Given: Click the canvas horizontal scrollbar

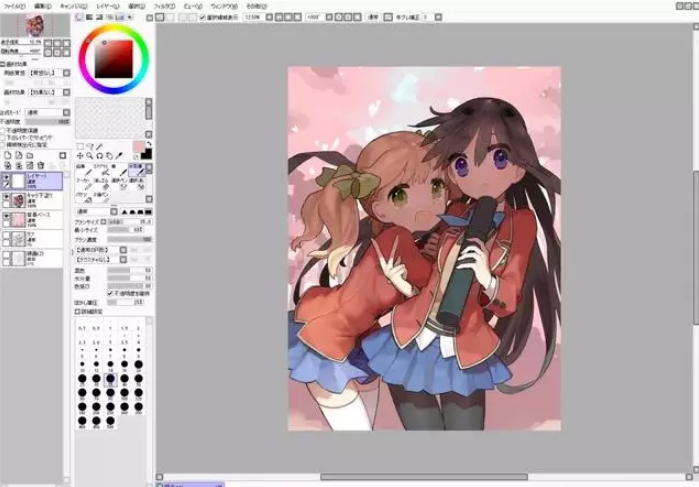Looking at the screenshot, I should pos(424,477).
